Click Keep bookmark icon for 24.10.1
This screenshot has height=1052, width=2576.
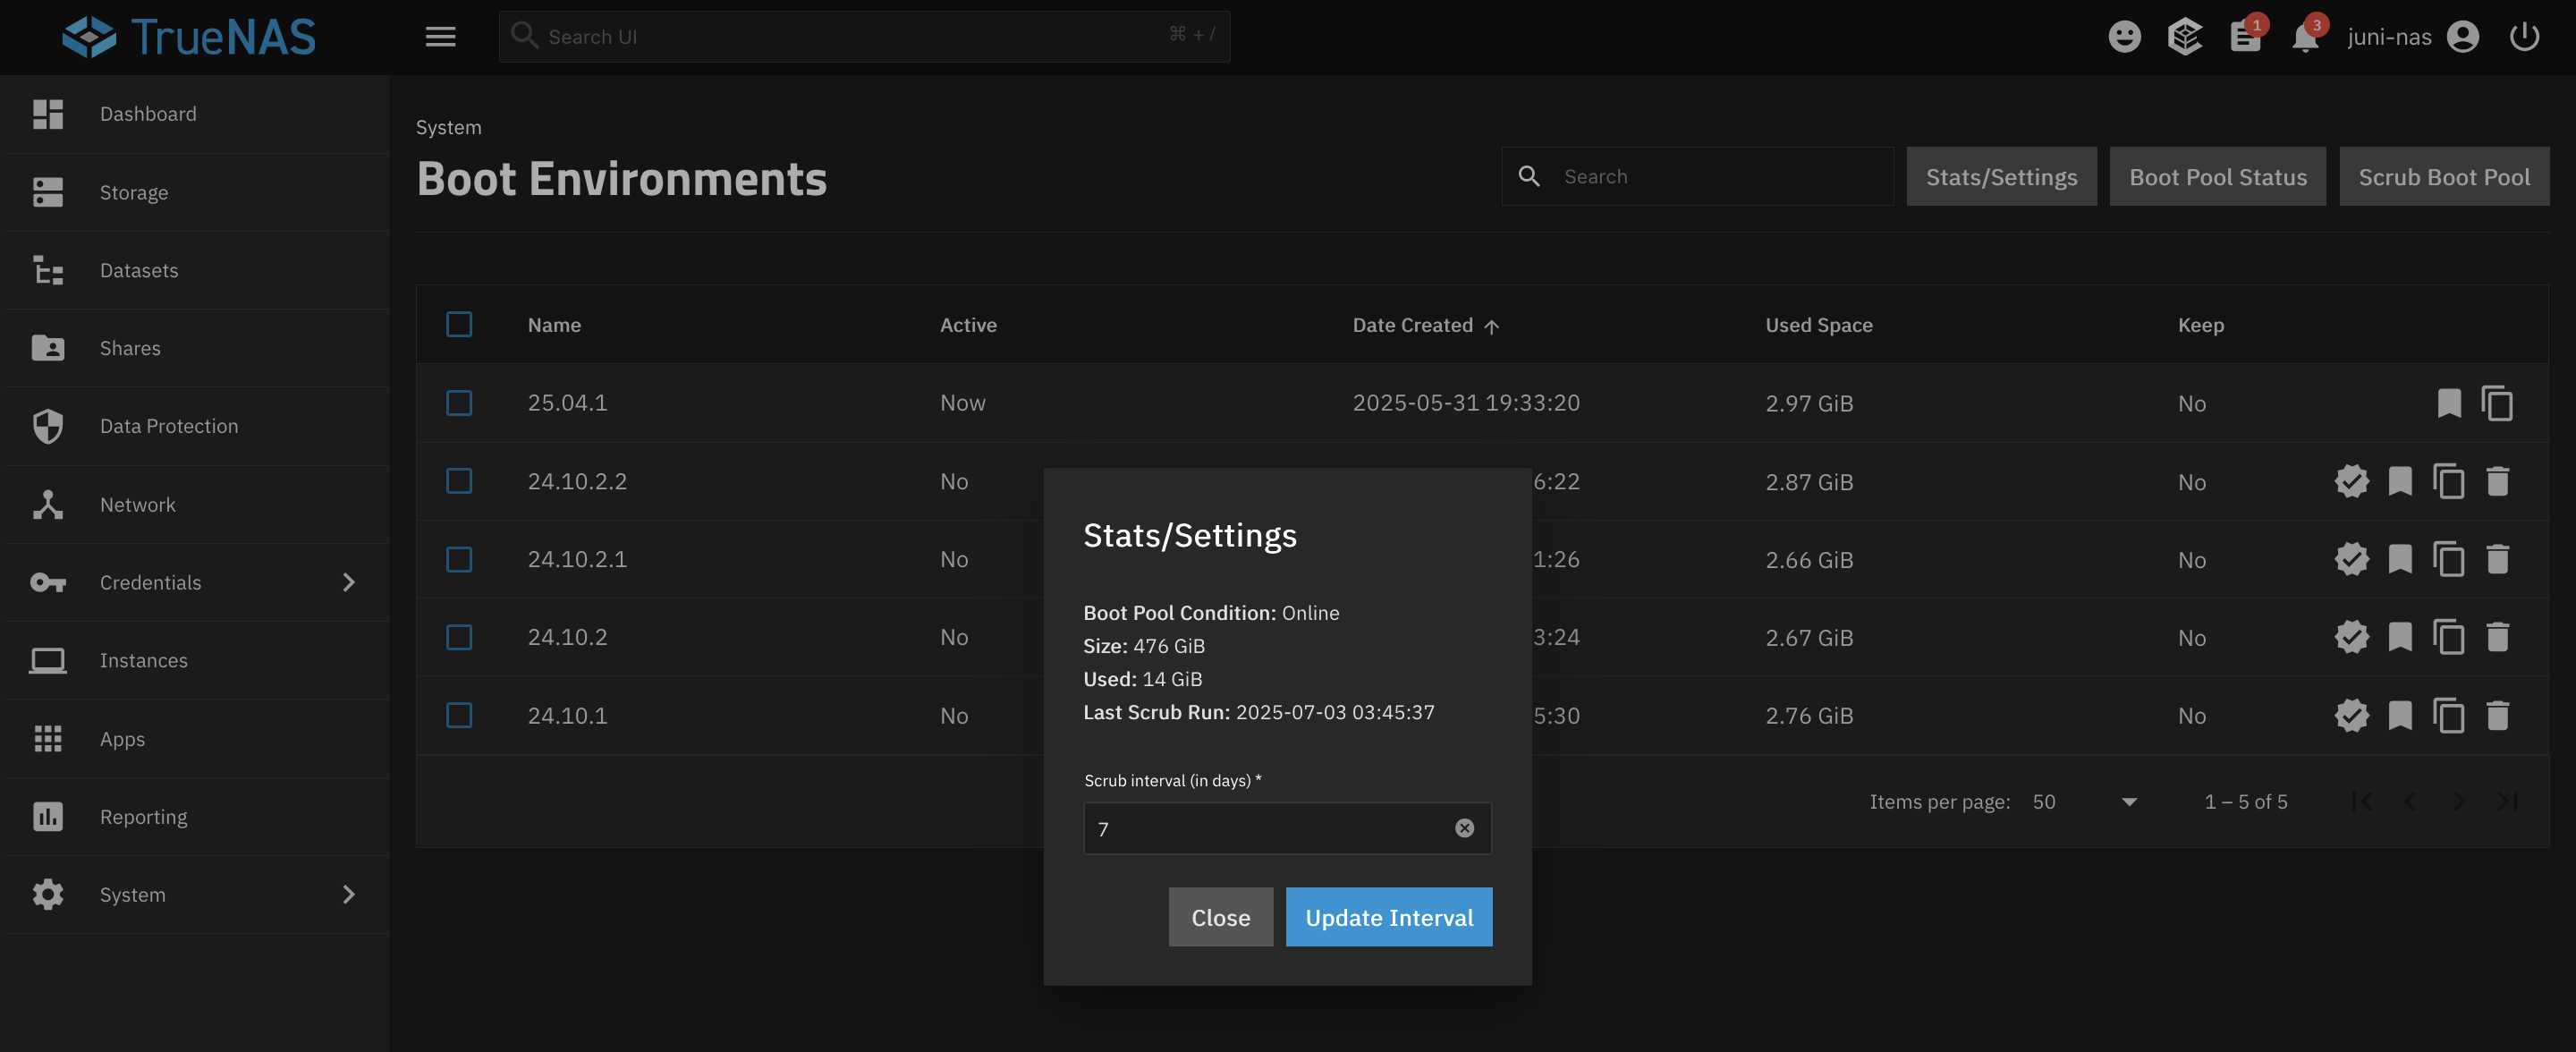(x=2400, y=715)
